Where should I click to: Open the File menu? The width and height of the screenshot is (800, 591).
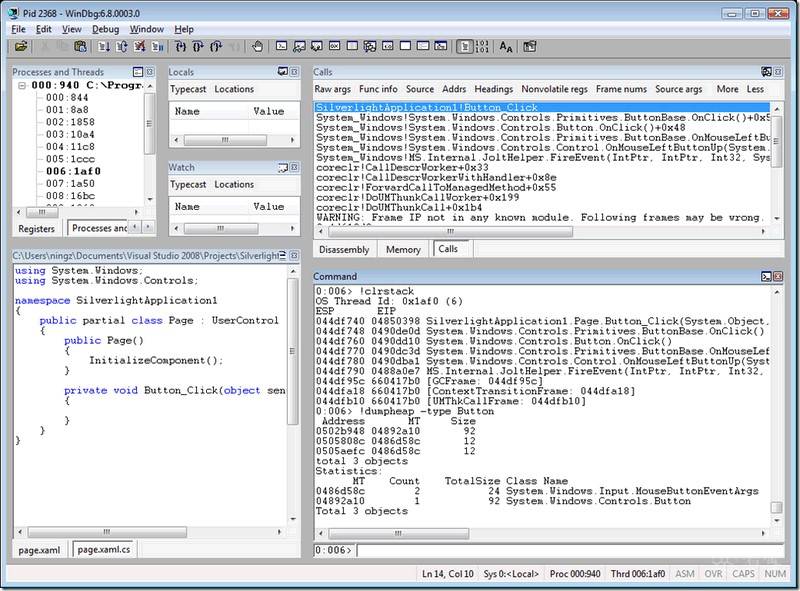[x=18, y=29]
